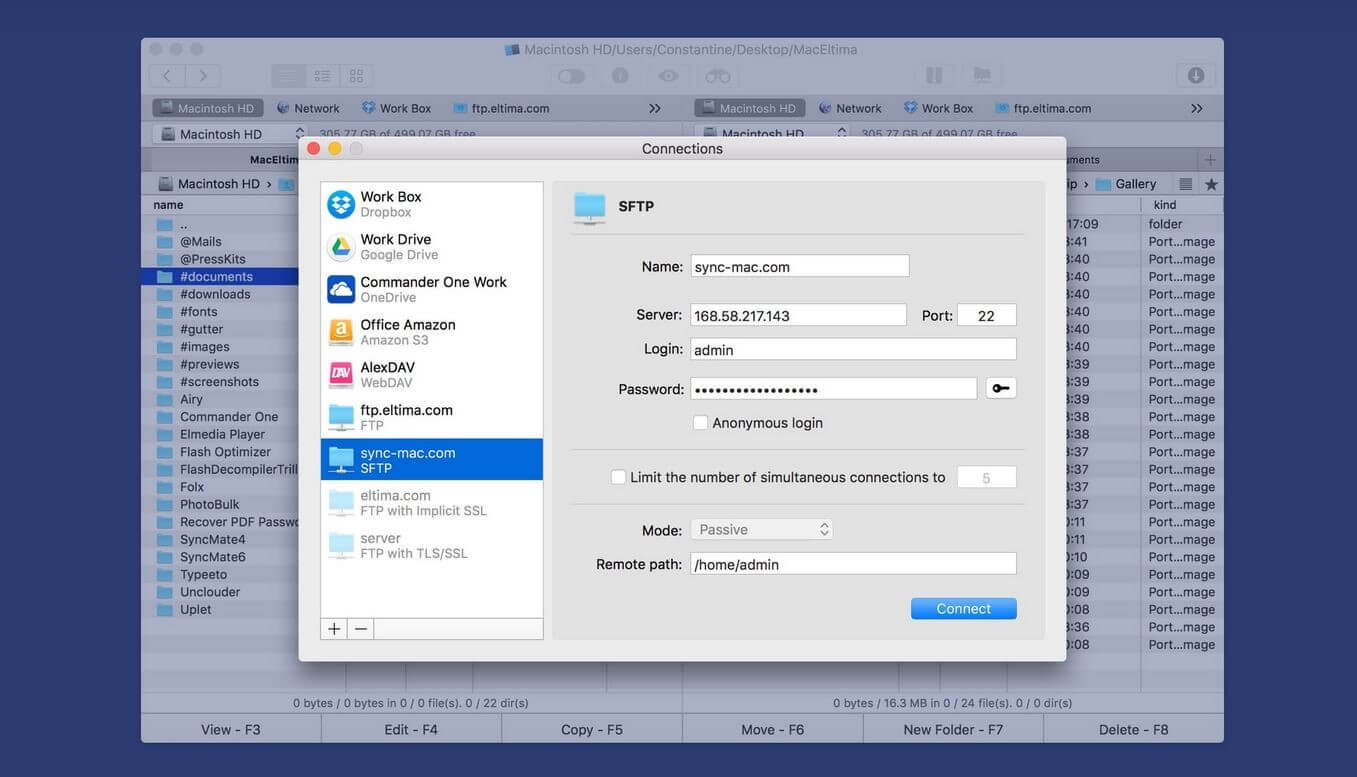This screenshot has height=777, width=1357.
Task: Select the Work Drive Google Drive connection
Action: [x=431, y=247]
